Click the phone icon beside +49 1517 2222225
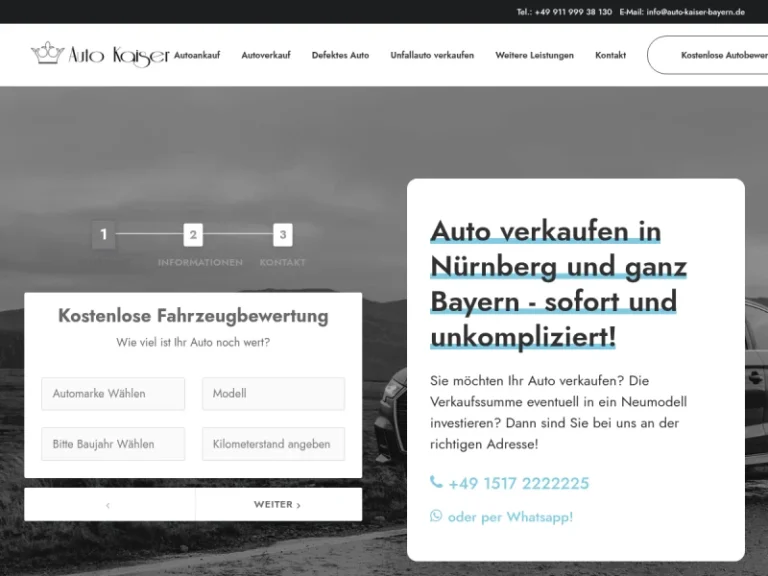The width and height of the screenshot is (768, 576). pyautogui.click(x=436, y=482)
